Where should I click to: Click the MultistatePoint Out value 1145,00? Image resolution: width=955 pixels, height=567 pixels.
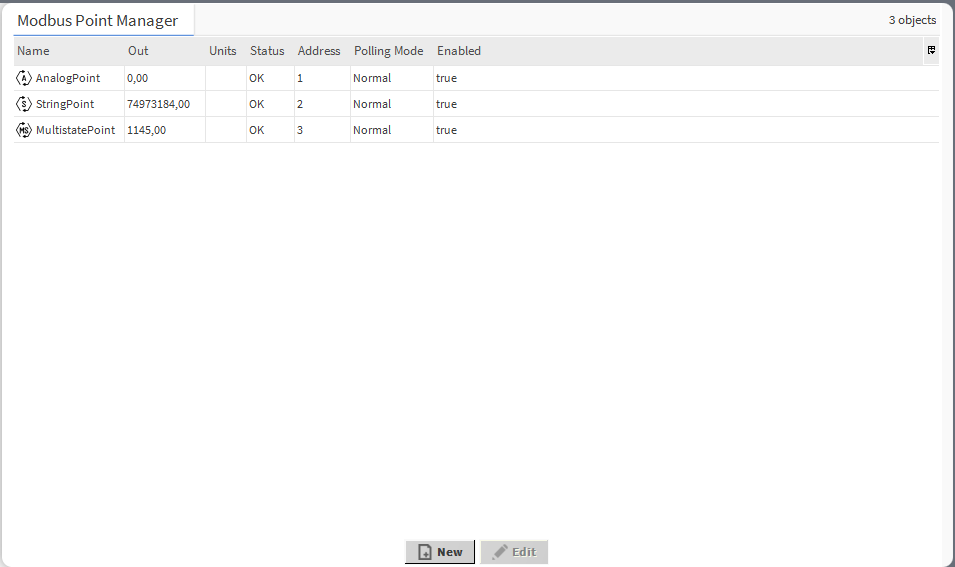(x=146, y=130)
